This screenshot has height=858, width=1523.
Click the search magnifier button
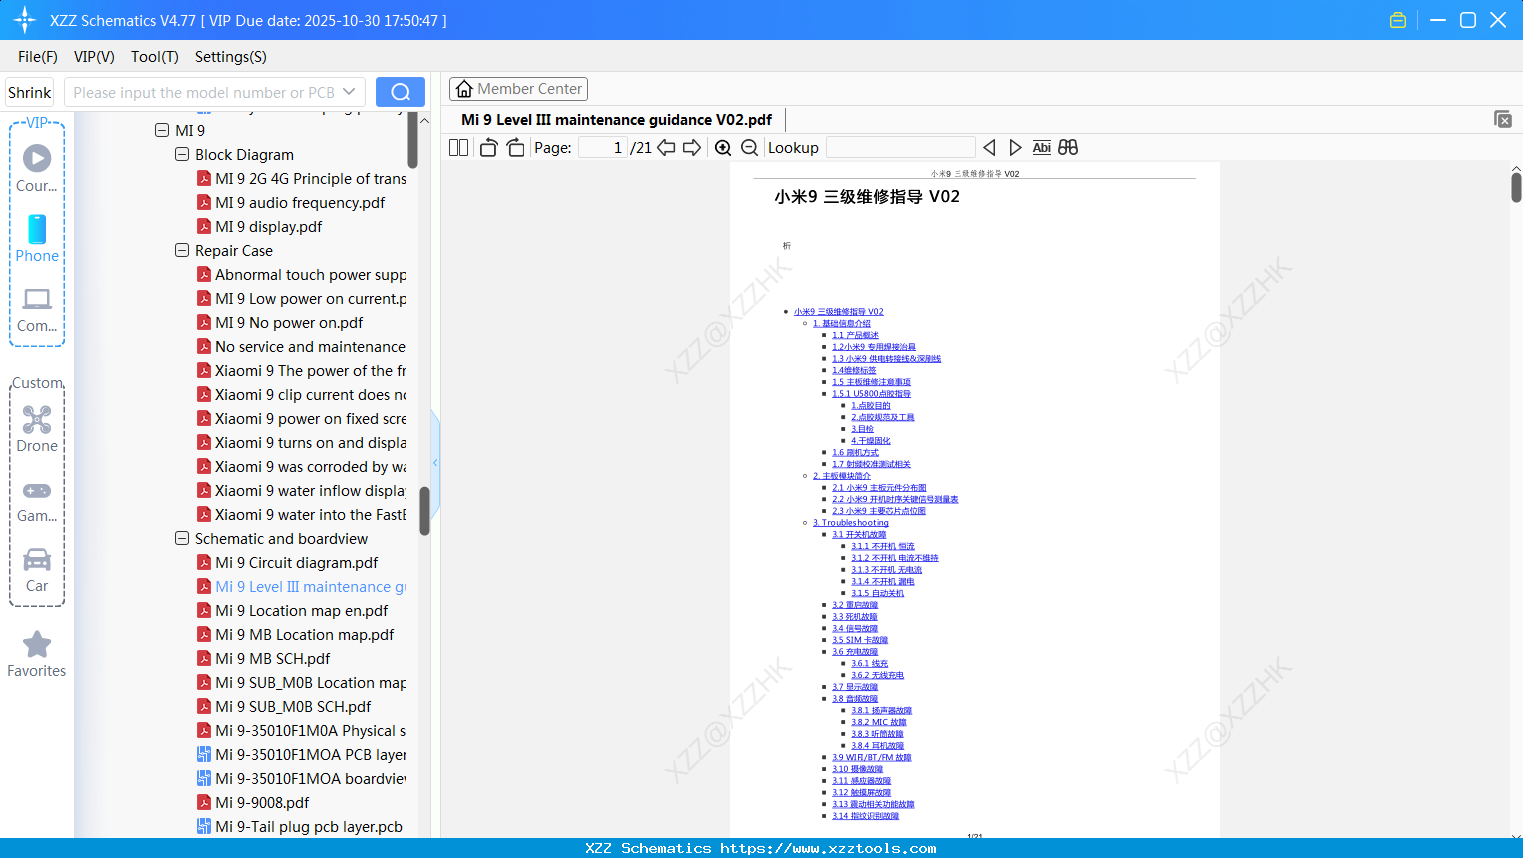point(400,92)
